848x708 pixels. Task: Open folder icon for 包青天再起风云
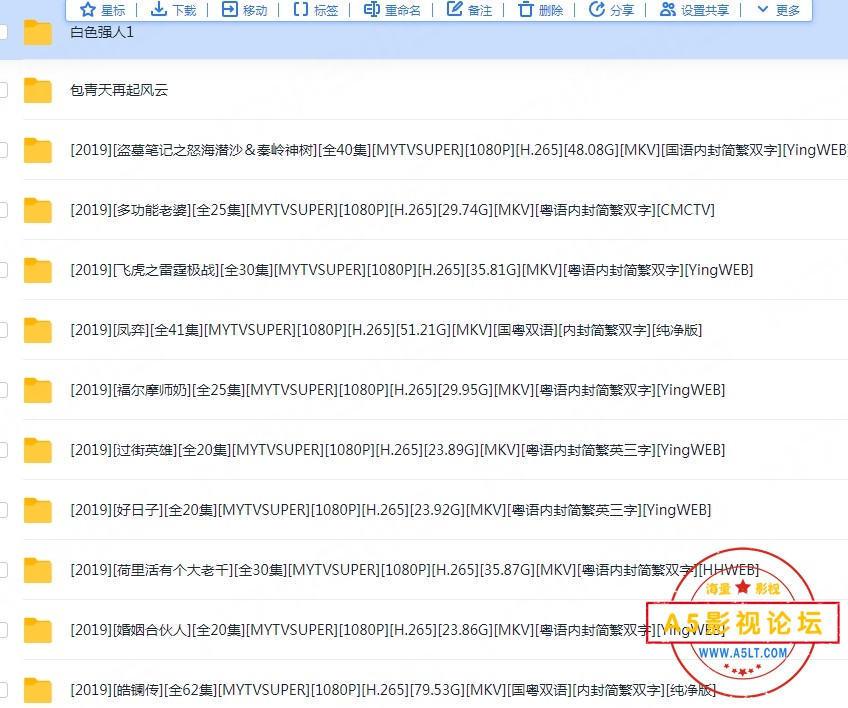(x=37, y=90)
